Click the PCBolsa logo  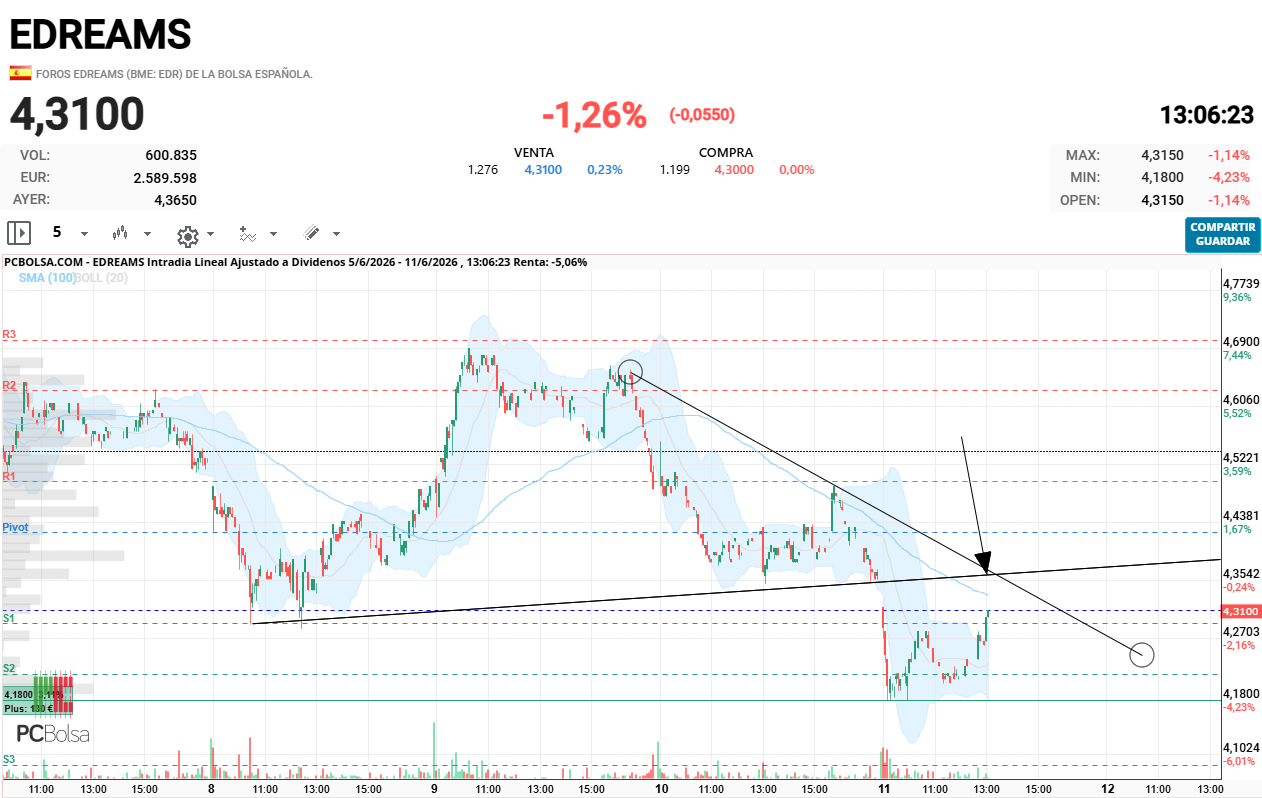pyautogui.click(x=53, y=734)
